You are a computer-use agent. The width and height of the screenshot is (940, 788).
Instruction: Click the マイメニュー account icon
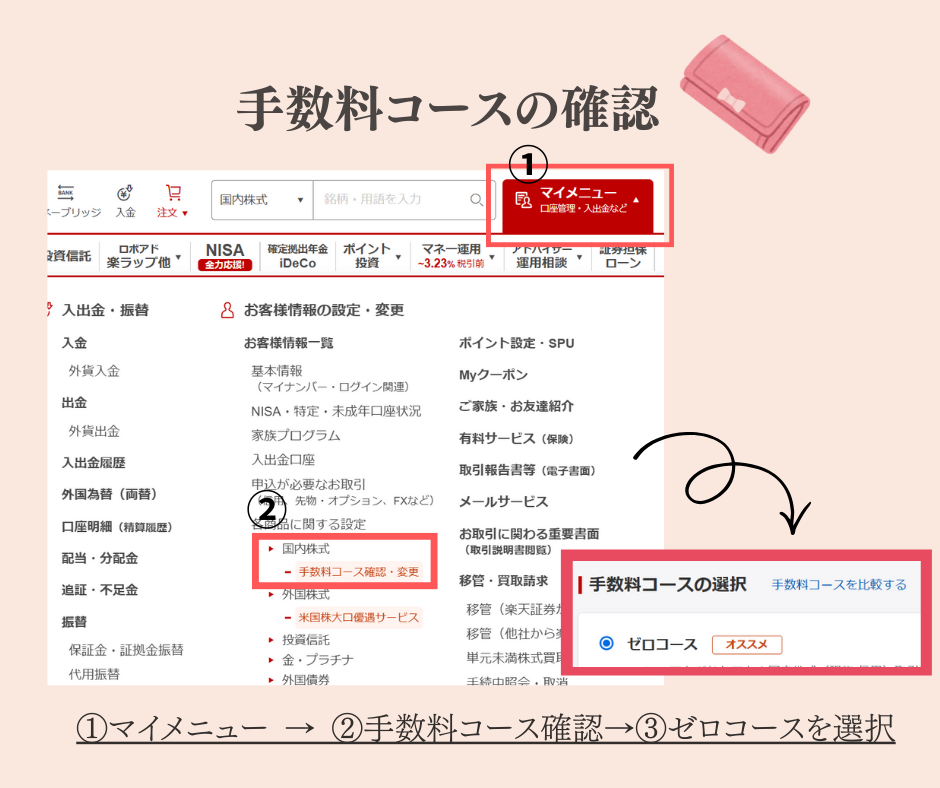pyautogui.click(x=522, y=200)
